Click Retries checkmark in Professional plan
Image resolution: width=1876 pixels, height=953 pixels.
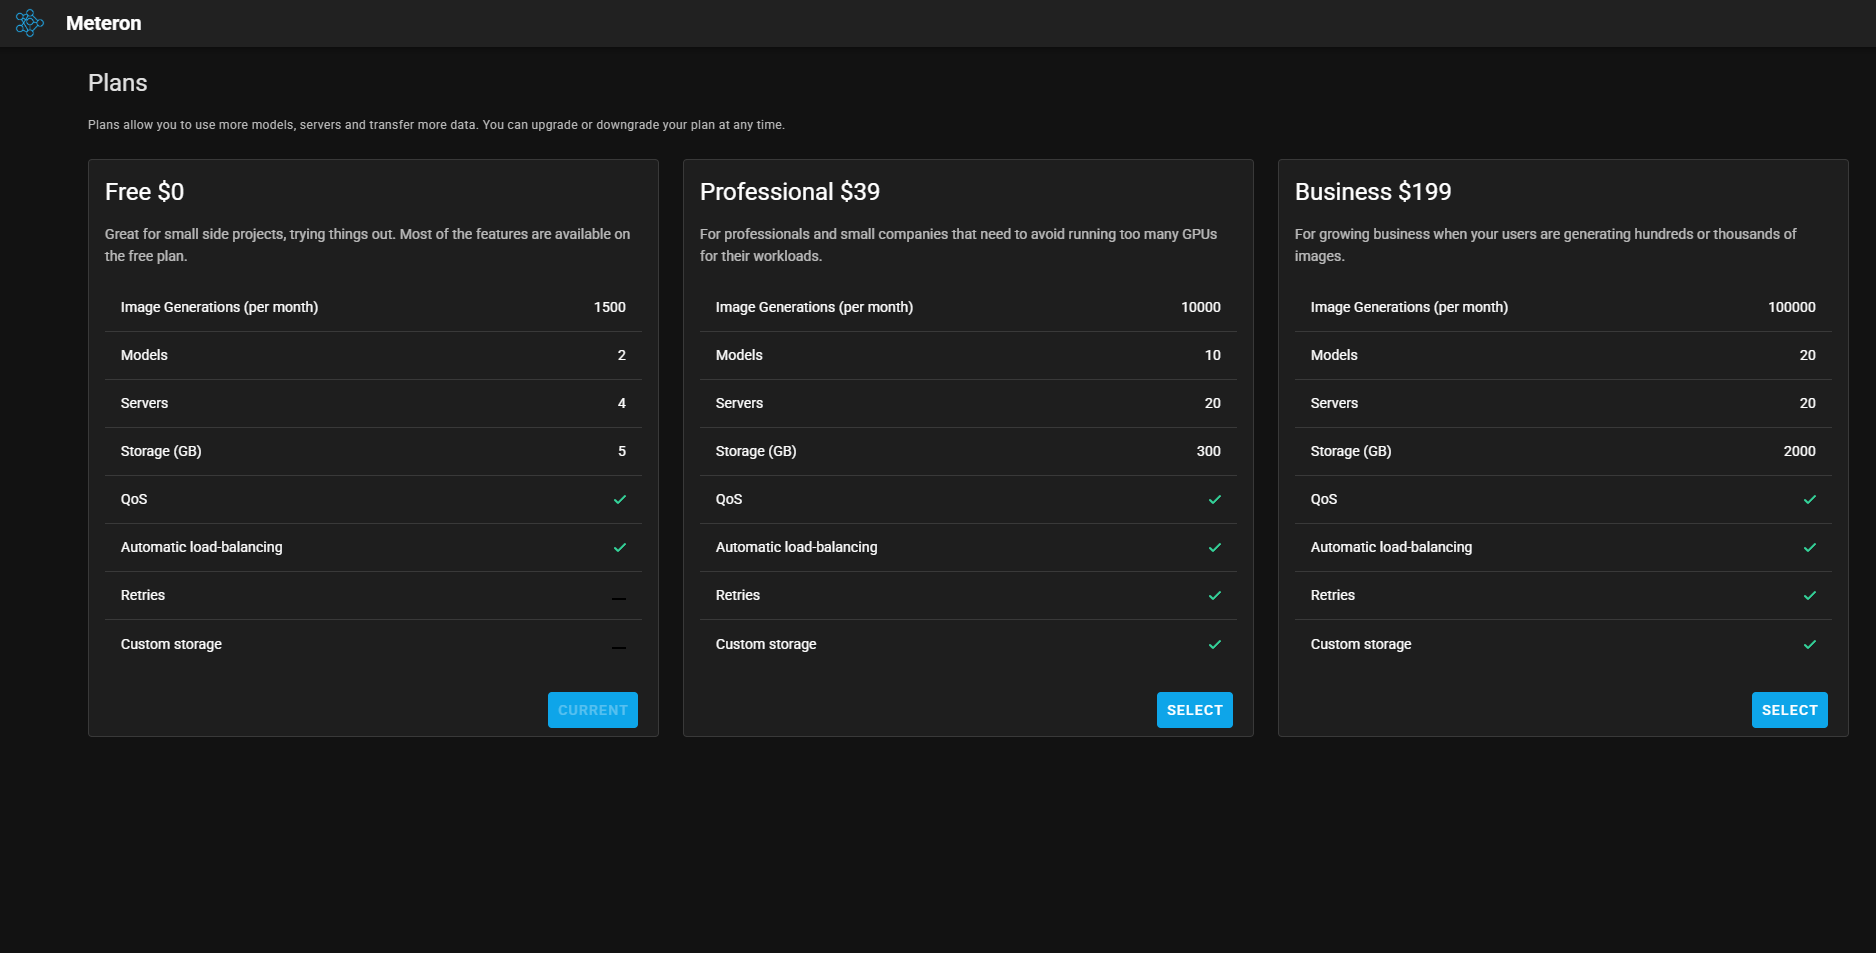tap(1215, 596)
